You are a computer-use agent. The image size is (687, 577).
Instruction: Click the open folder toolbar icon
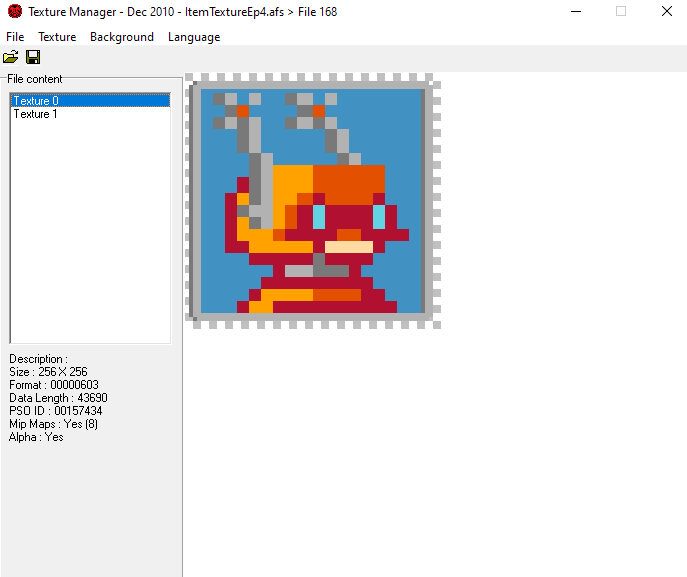pyautogui.click(x=11, y=57)
